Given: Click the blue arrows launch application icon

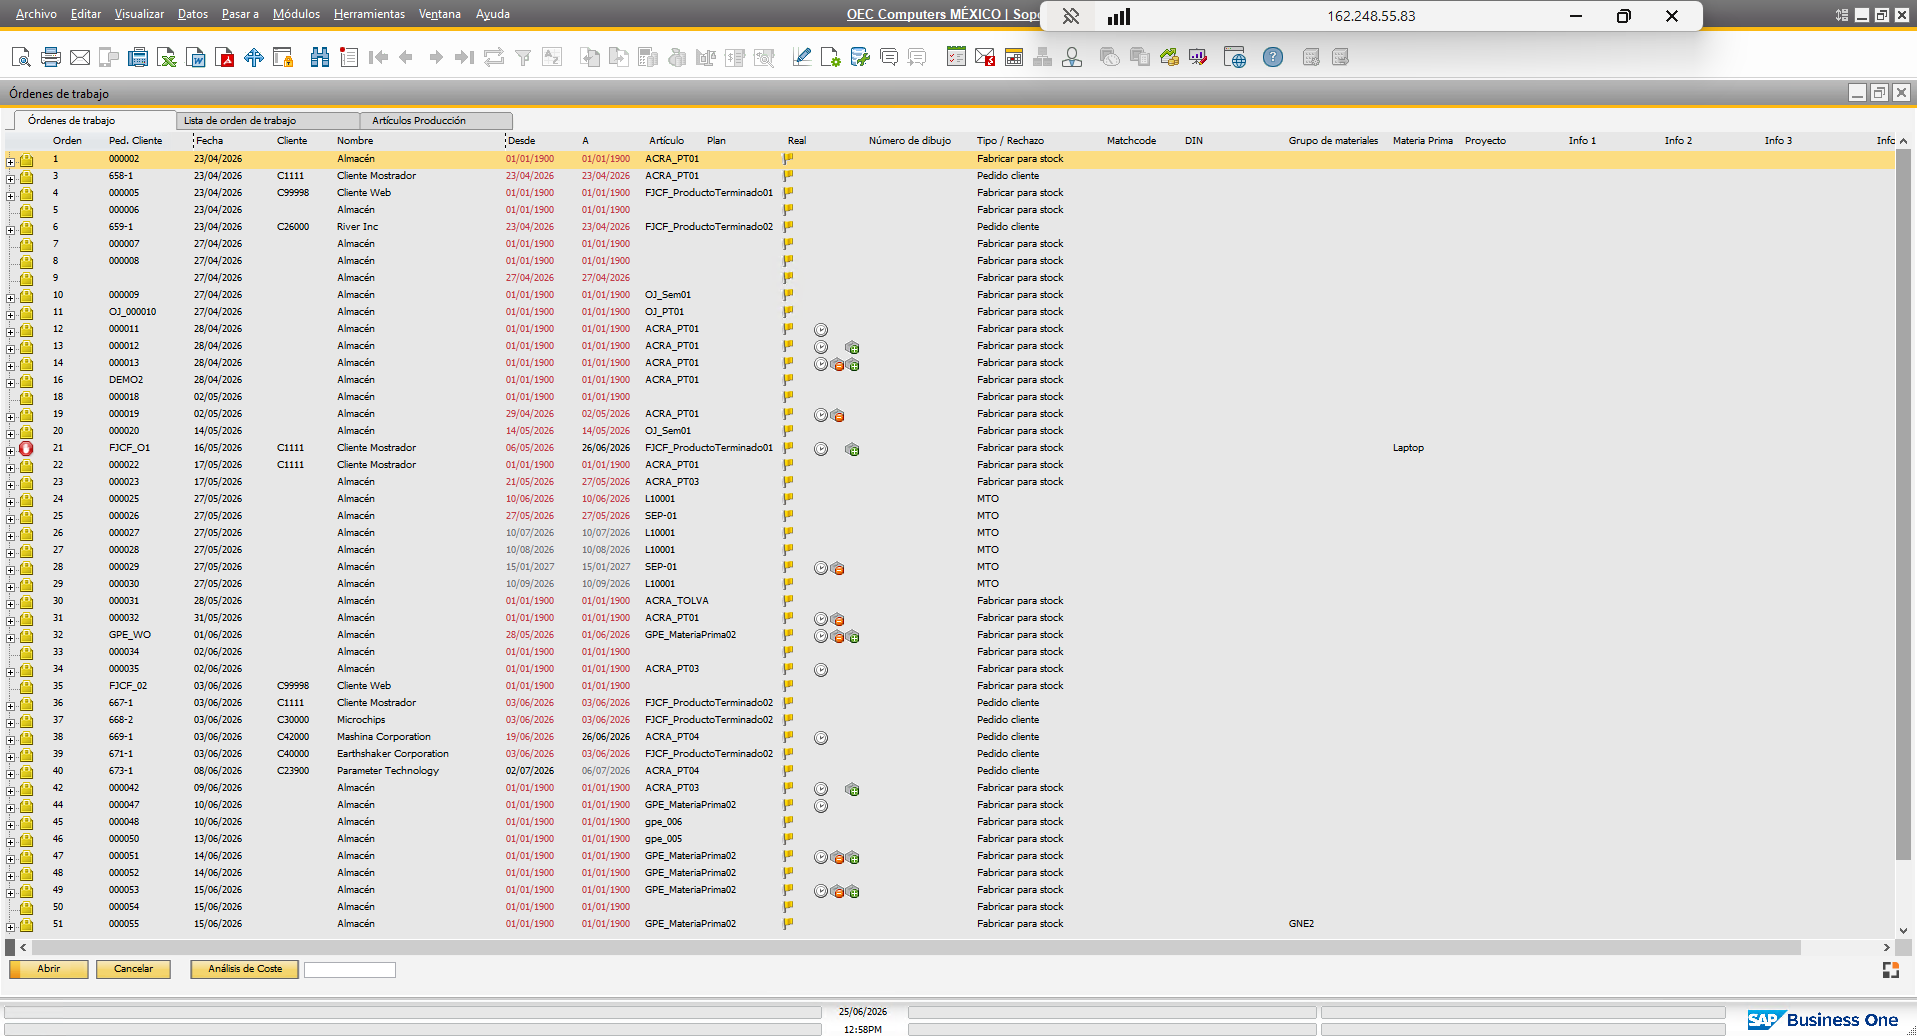Looking at the screenshot, I should pyautogui.click(x=254, y=57).
